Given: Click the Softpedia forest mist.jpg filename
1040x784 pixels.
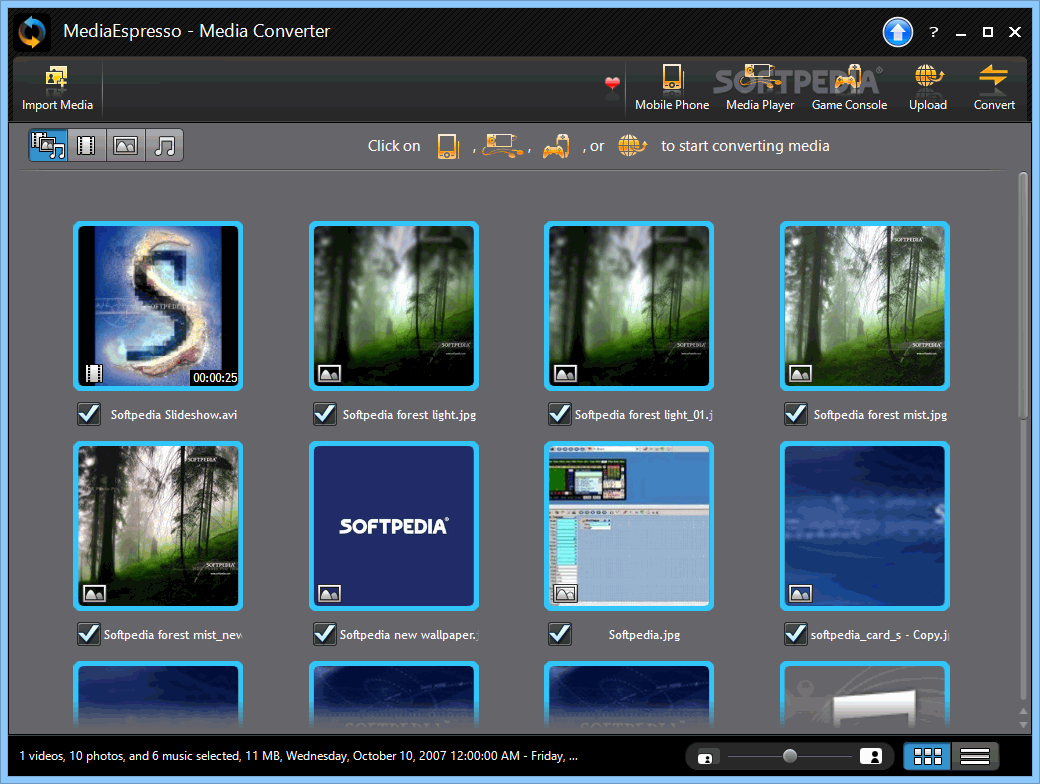Looking at the screenshot, I should click(x=880, y=415).
